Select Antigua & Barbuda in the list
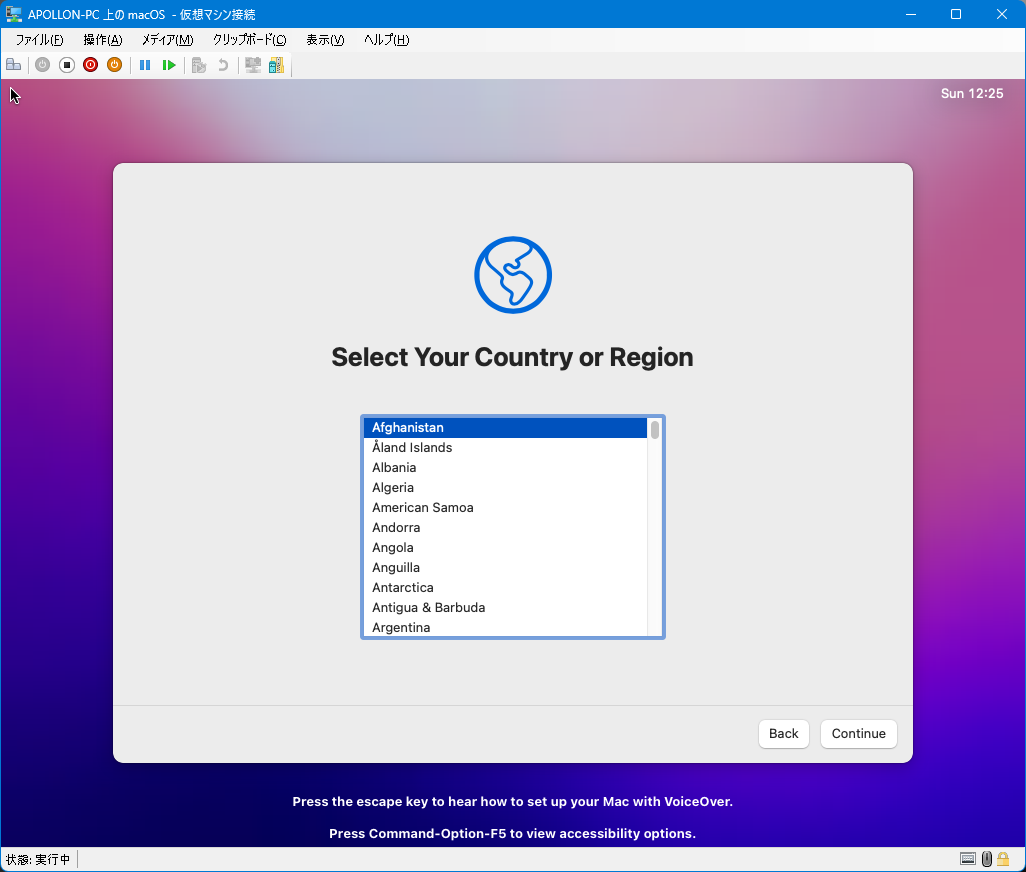 (x=505, y=608)
